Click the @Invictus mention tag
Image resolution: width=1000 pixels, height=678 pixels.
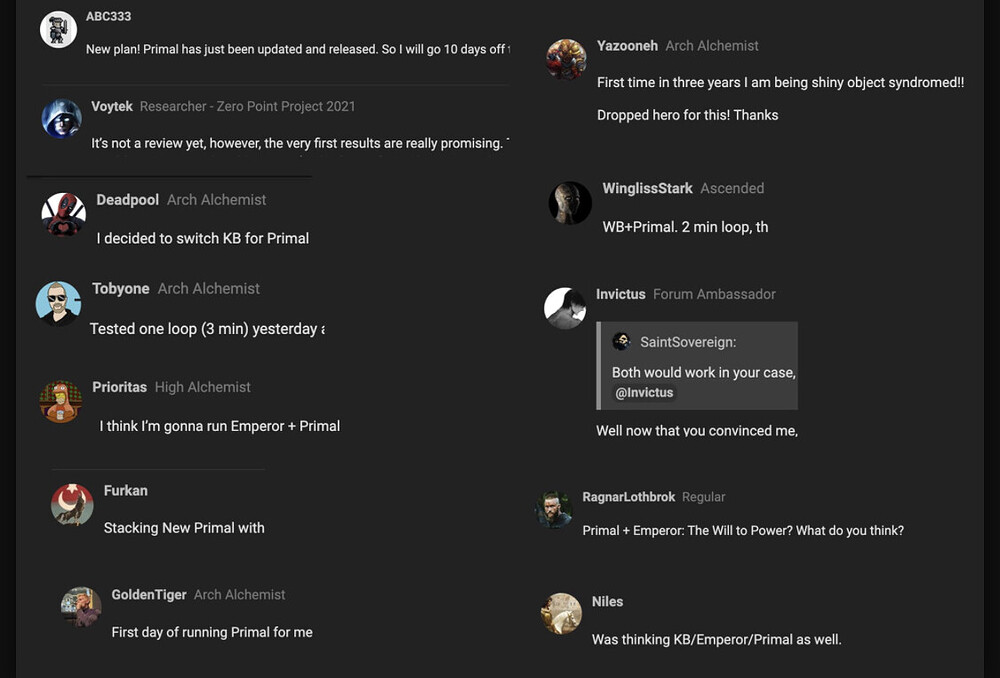click(x=643, y=392)
